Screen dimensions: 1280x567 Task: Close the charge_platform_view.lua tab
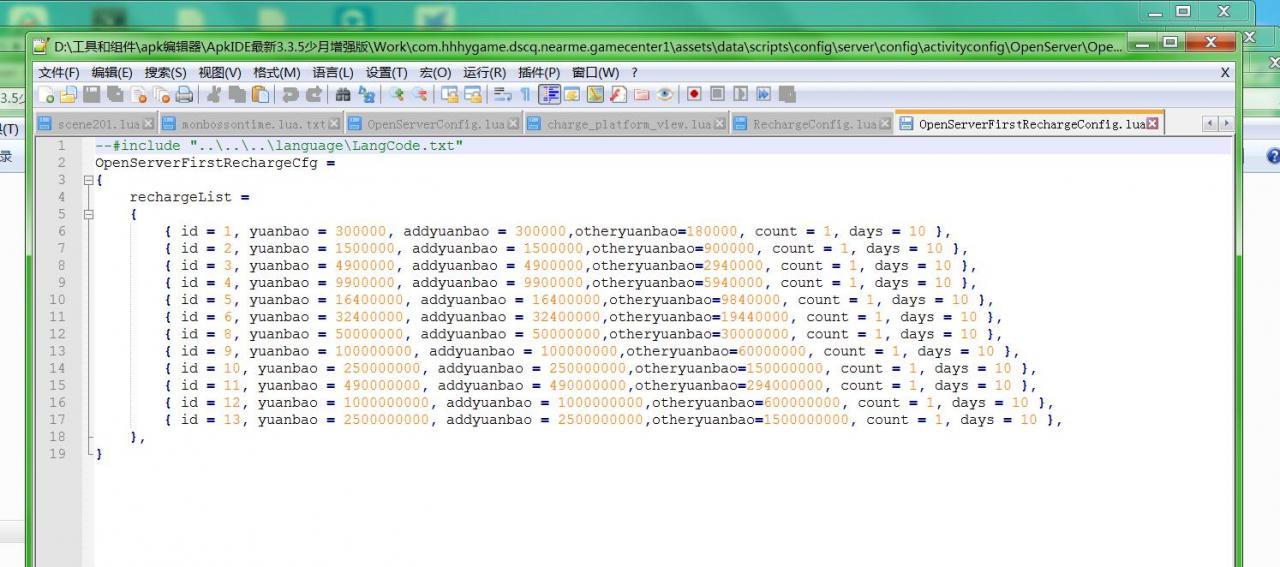720,124
